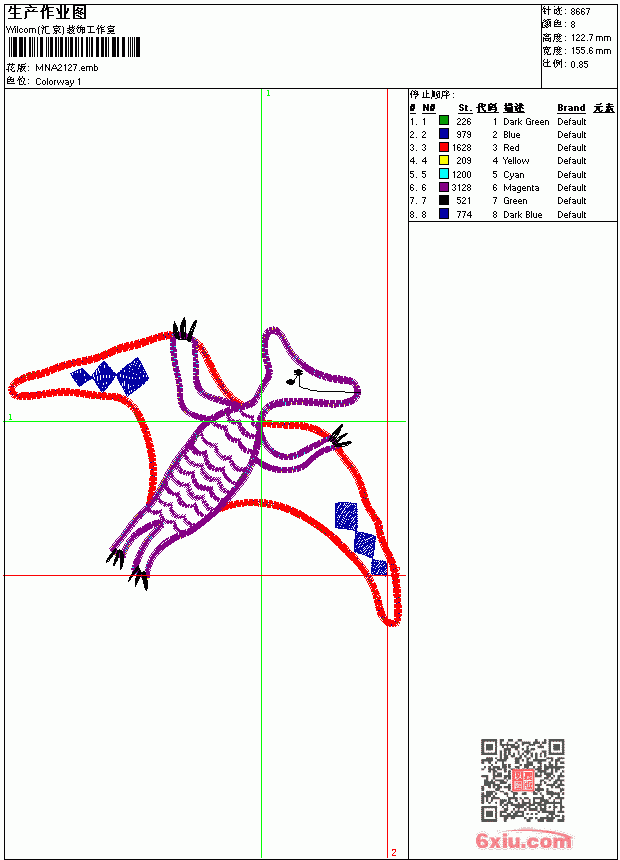Image resolution: width=620 pixels, height=860 pixels.
Task: Click the Magenta thread color swatch
Action: coord(444,187)
